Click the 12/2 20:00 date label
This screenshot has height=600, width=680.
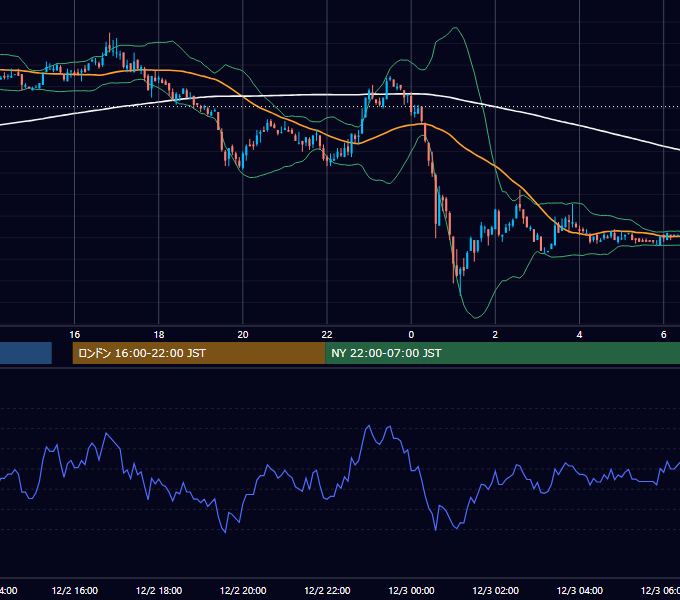[243, 591]
